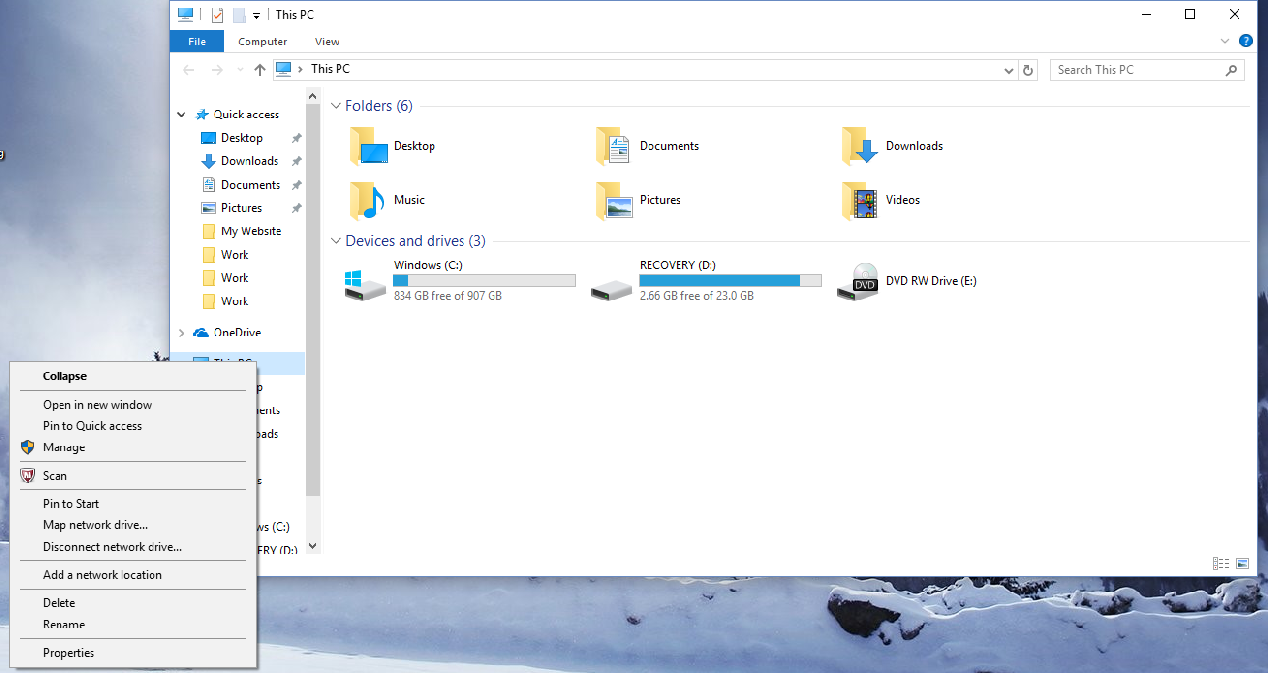Screen dimensions: 1268x673
Task: Open the Computer ribbon tab
Action: pos(262,41)
